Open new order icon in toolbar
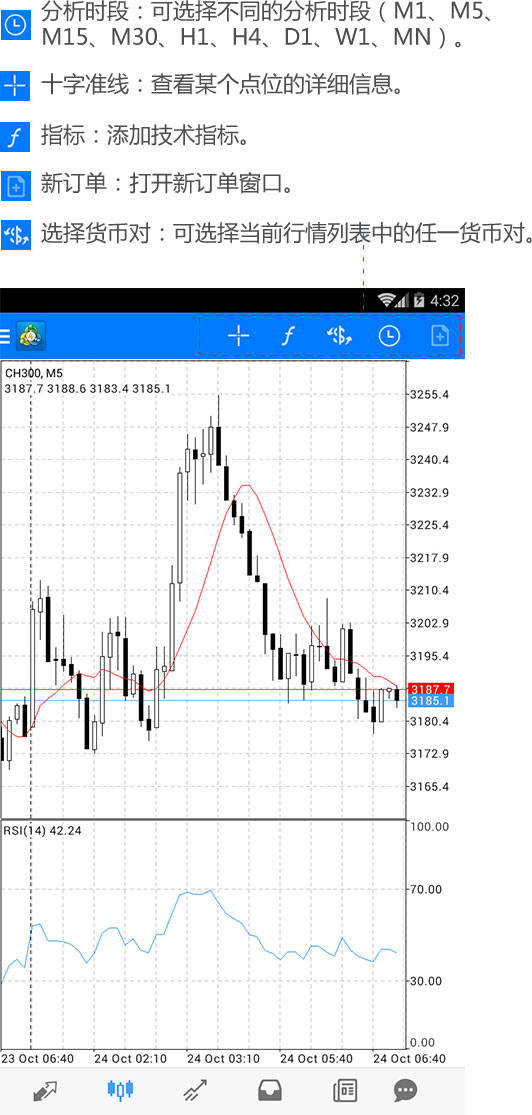 coord(440,336)
